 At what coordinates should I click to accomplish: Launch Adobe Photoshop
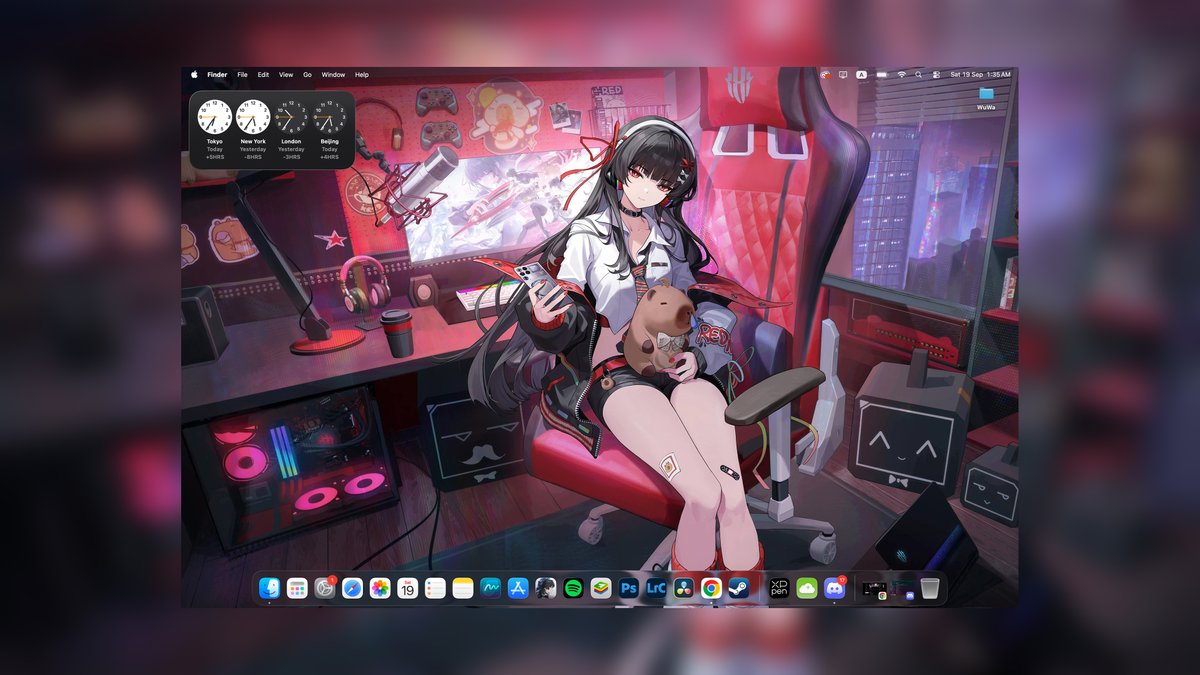(x=629, y=588)
